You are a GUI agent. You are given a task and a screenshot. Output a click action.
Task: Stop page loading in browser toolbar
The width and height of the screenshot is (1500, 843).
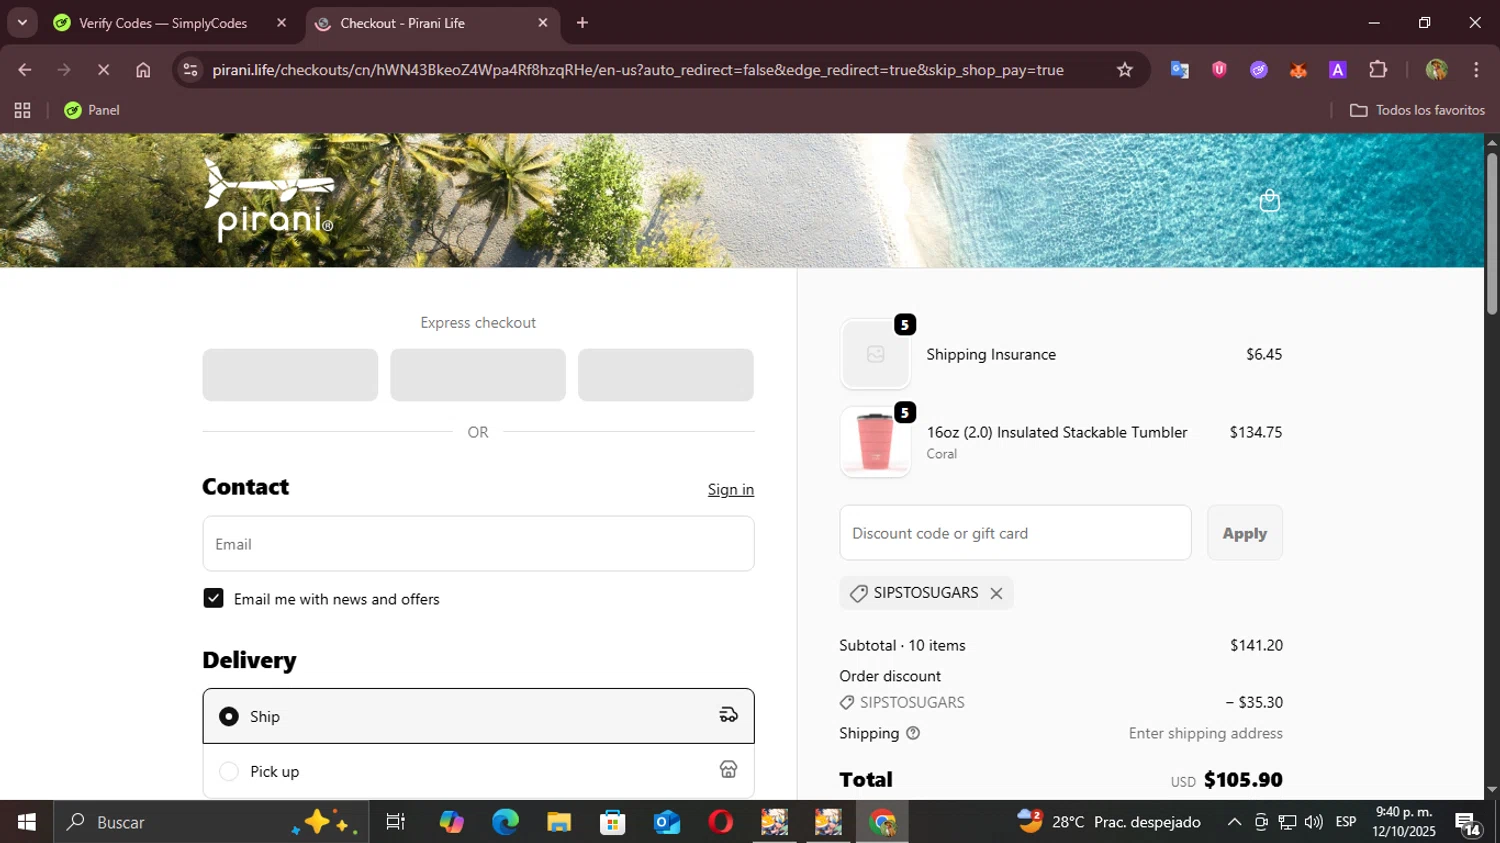click(103, 70)
